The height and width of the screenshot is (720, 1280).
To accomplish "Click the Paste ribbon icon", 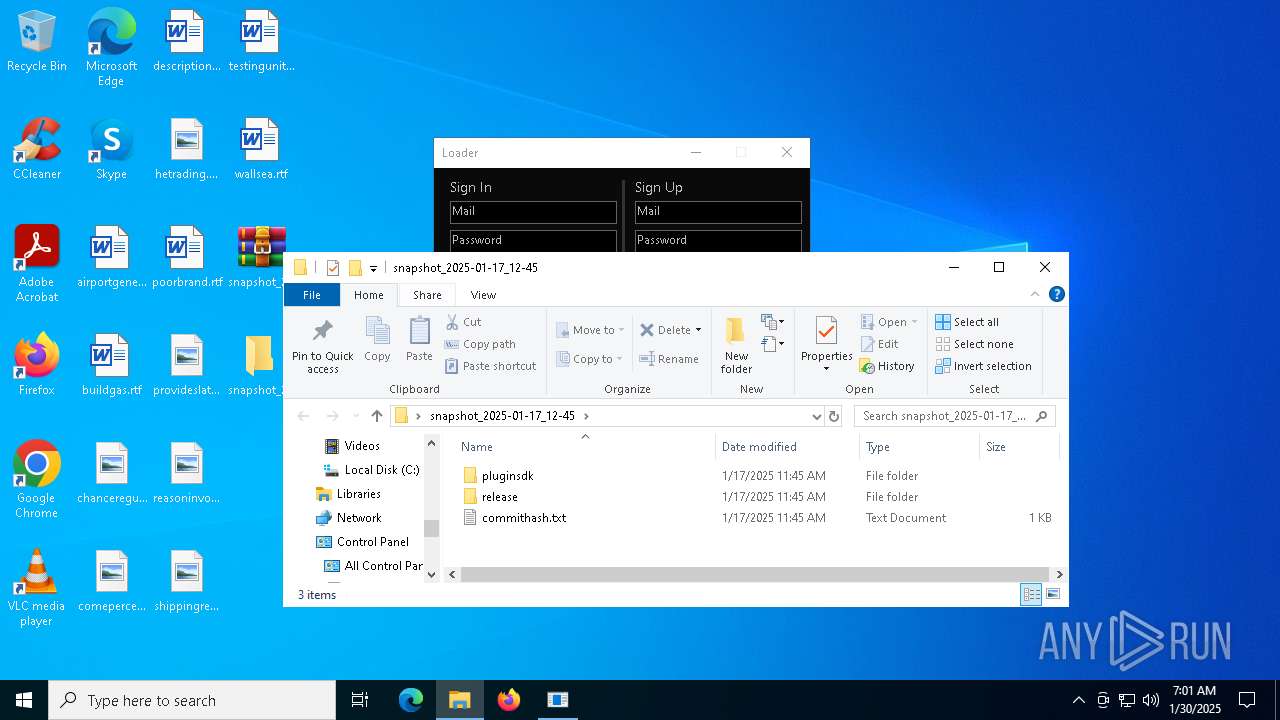I will [x=419, y=331].
